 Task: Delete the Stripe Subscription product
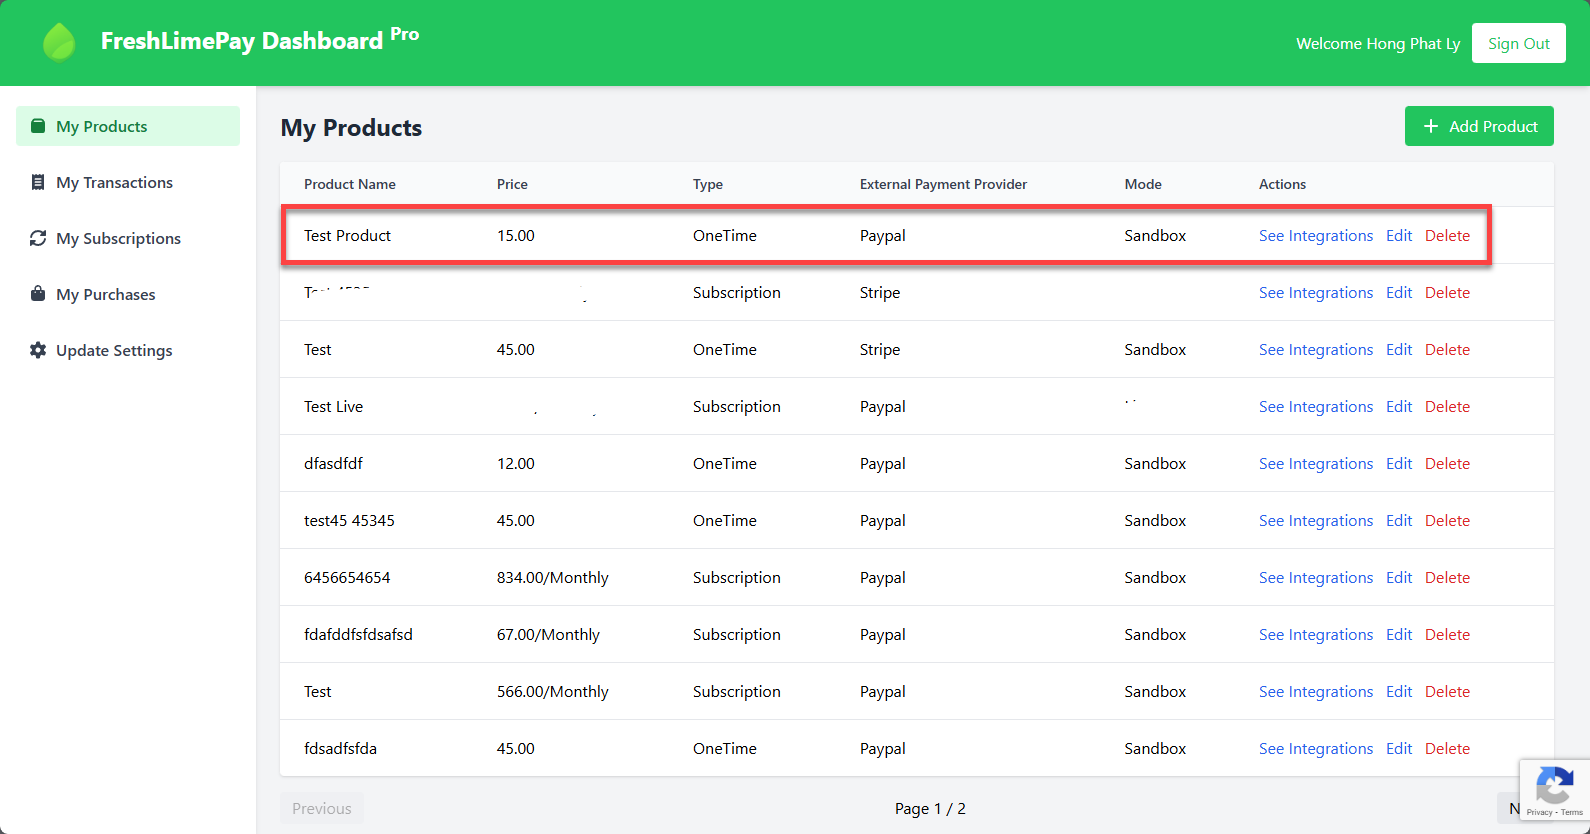(1447, 292)
